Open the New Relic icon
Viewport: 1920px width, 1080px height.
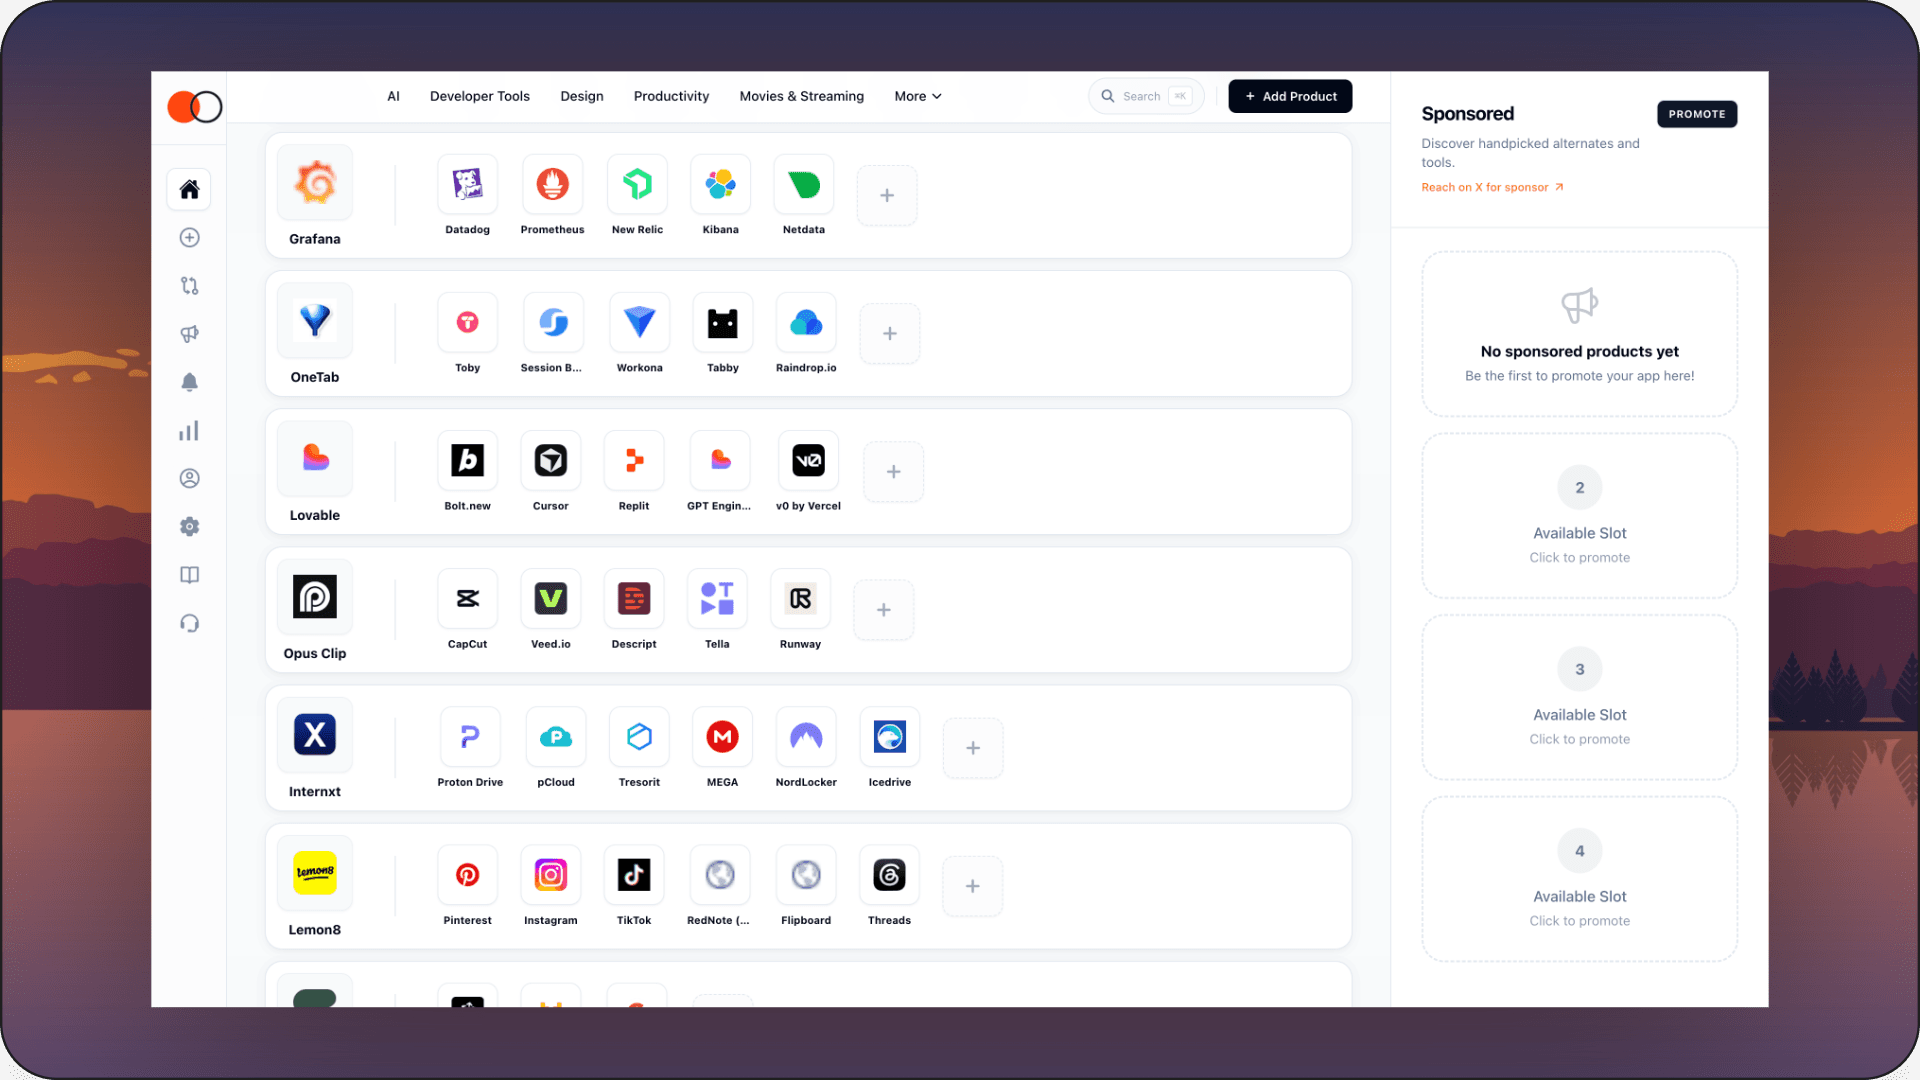coord(637,184)
